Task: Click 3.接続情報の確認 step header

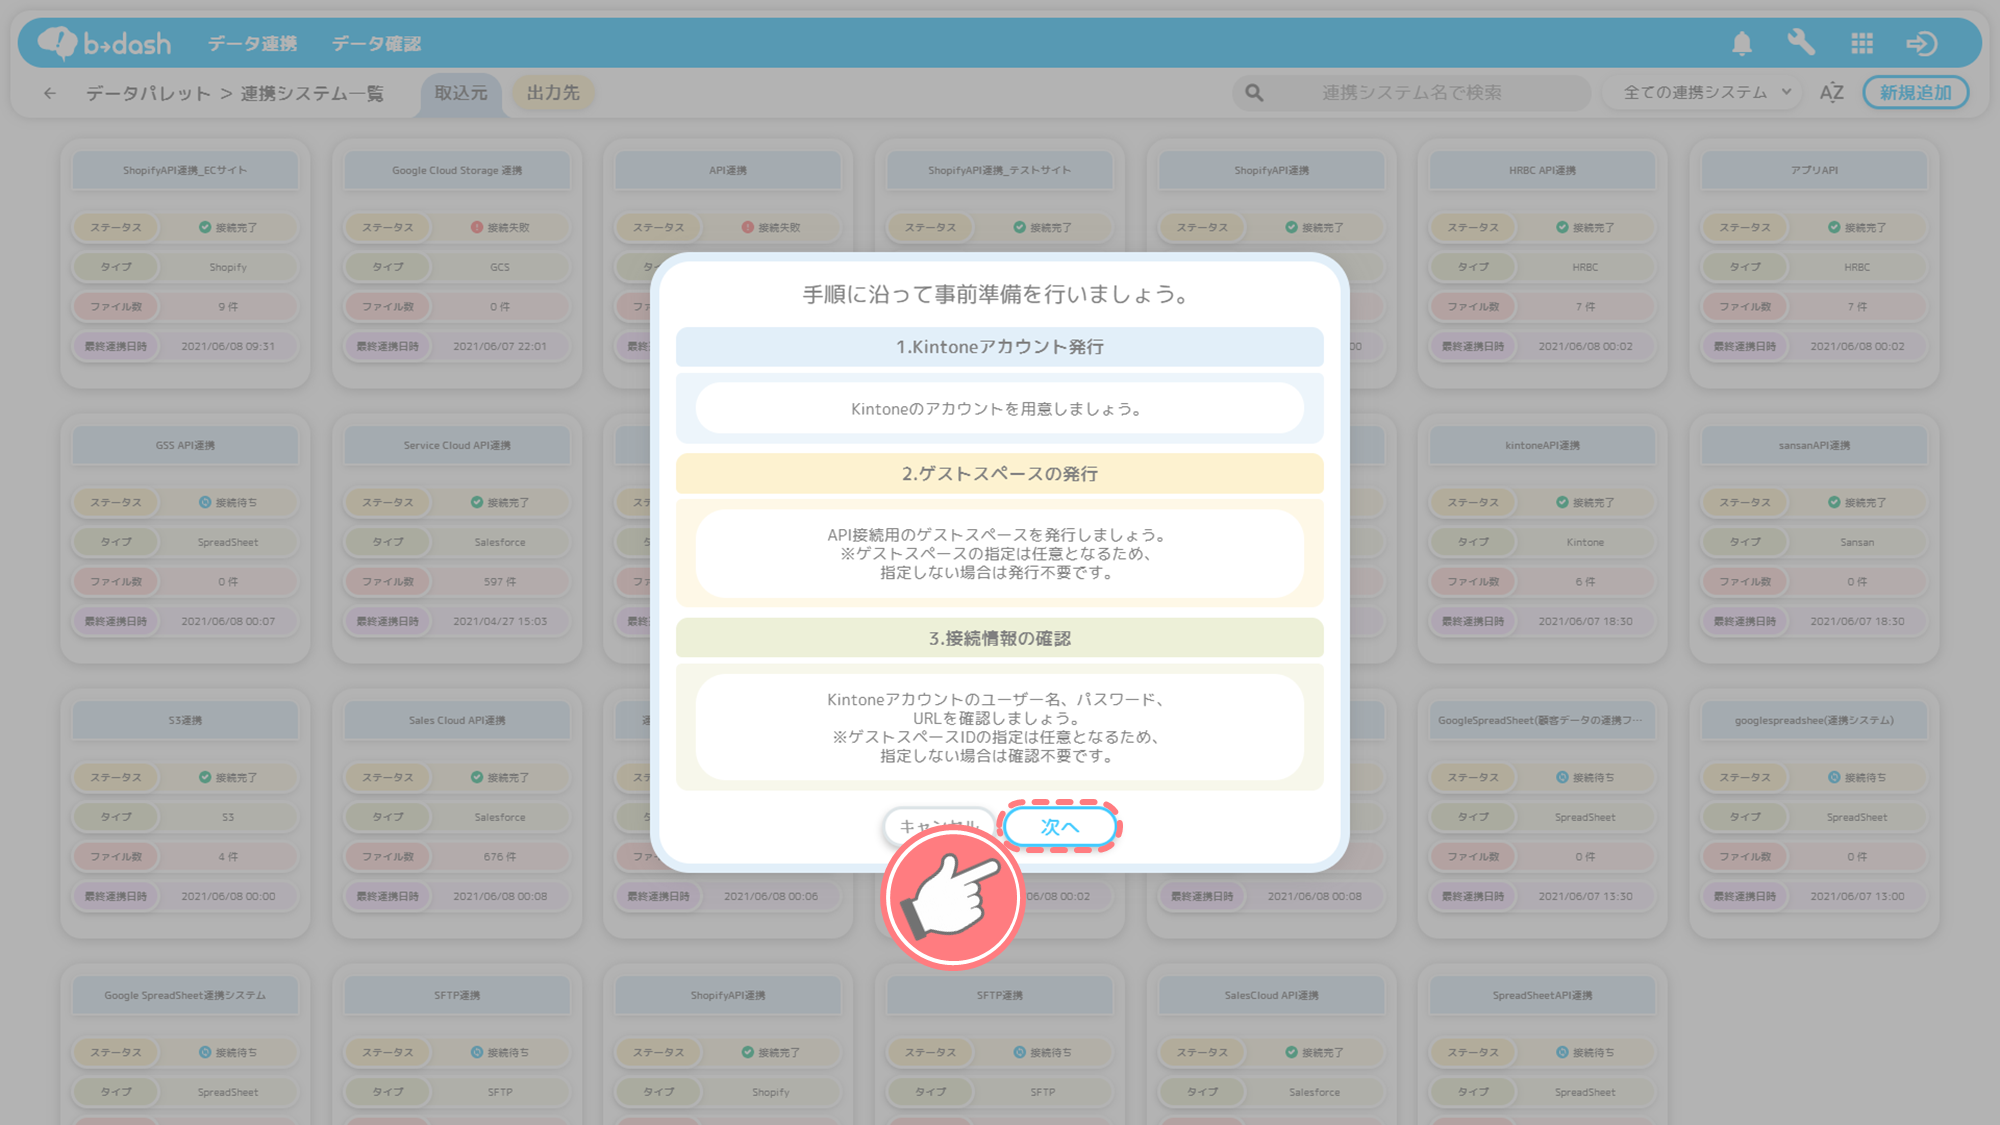Action: [1000, 638]
